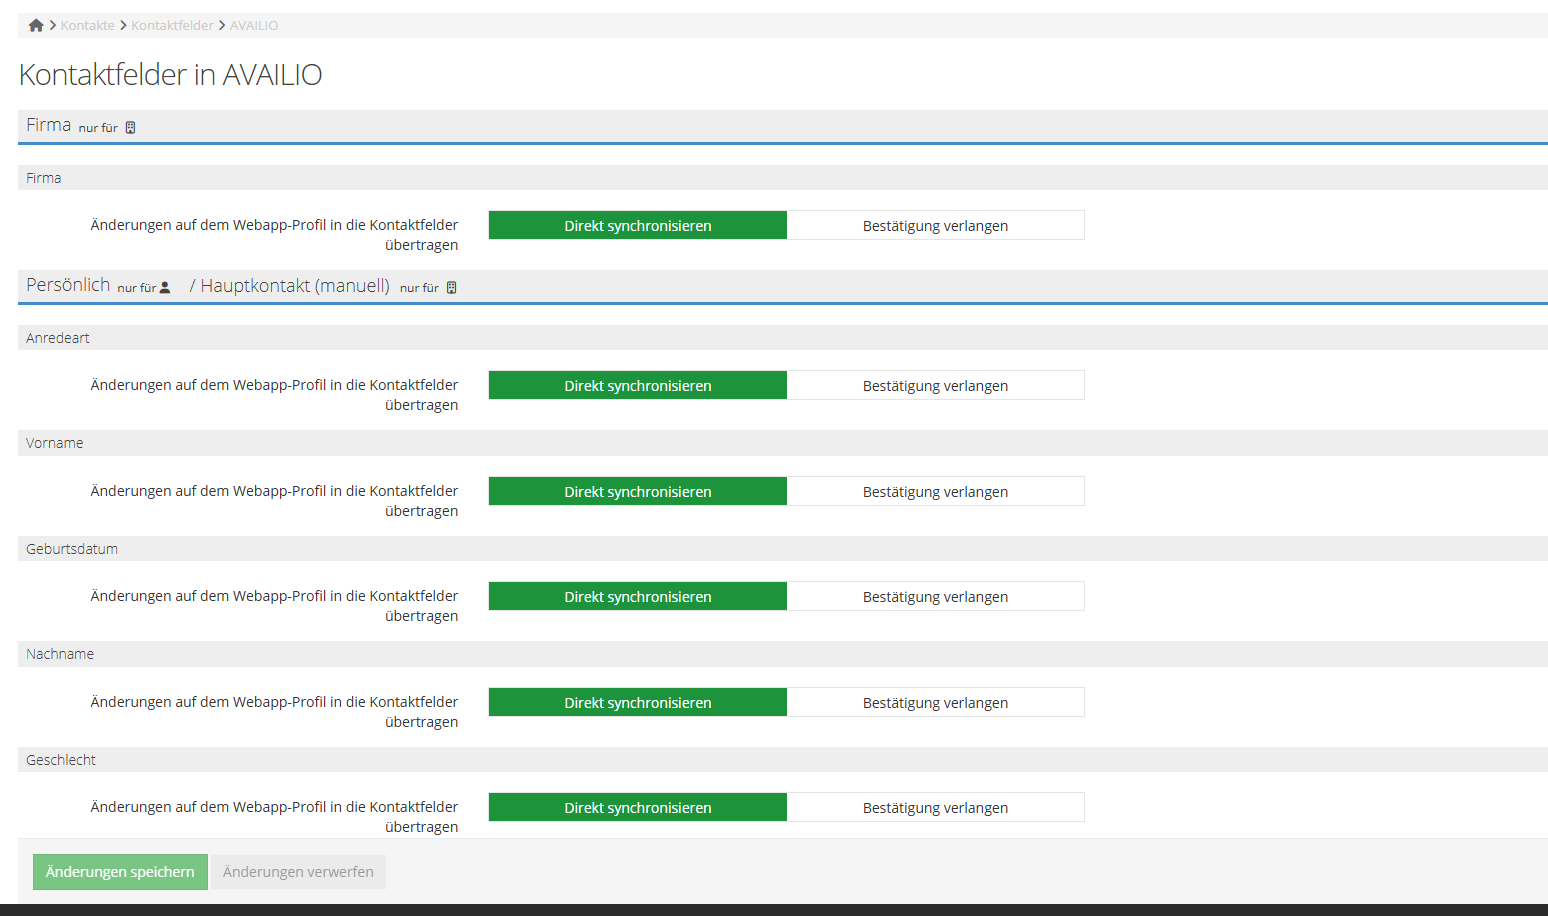Click the Geburtsdatum field label
The image size is (1548, 916).
(x=72, y=549)
